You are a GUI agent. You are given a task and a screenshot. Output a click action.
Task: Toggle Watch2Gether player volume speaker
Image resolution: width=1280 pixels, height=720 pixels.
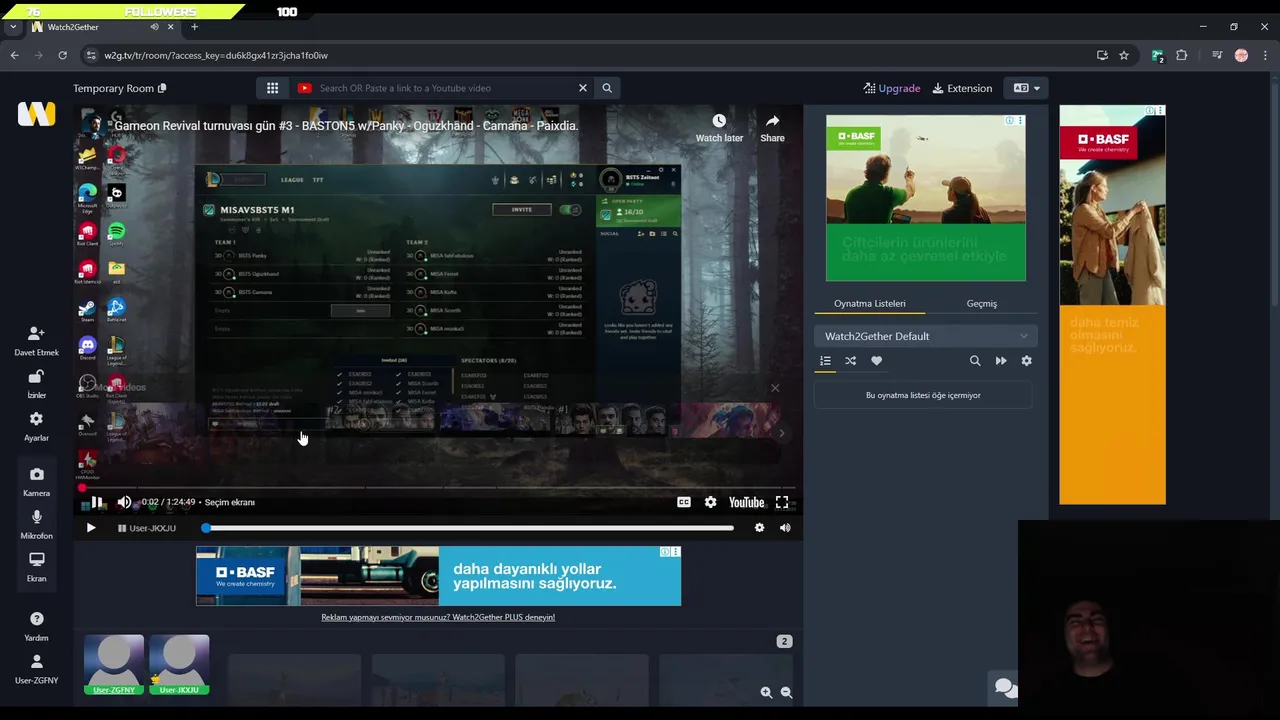(x=785, y=528)
